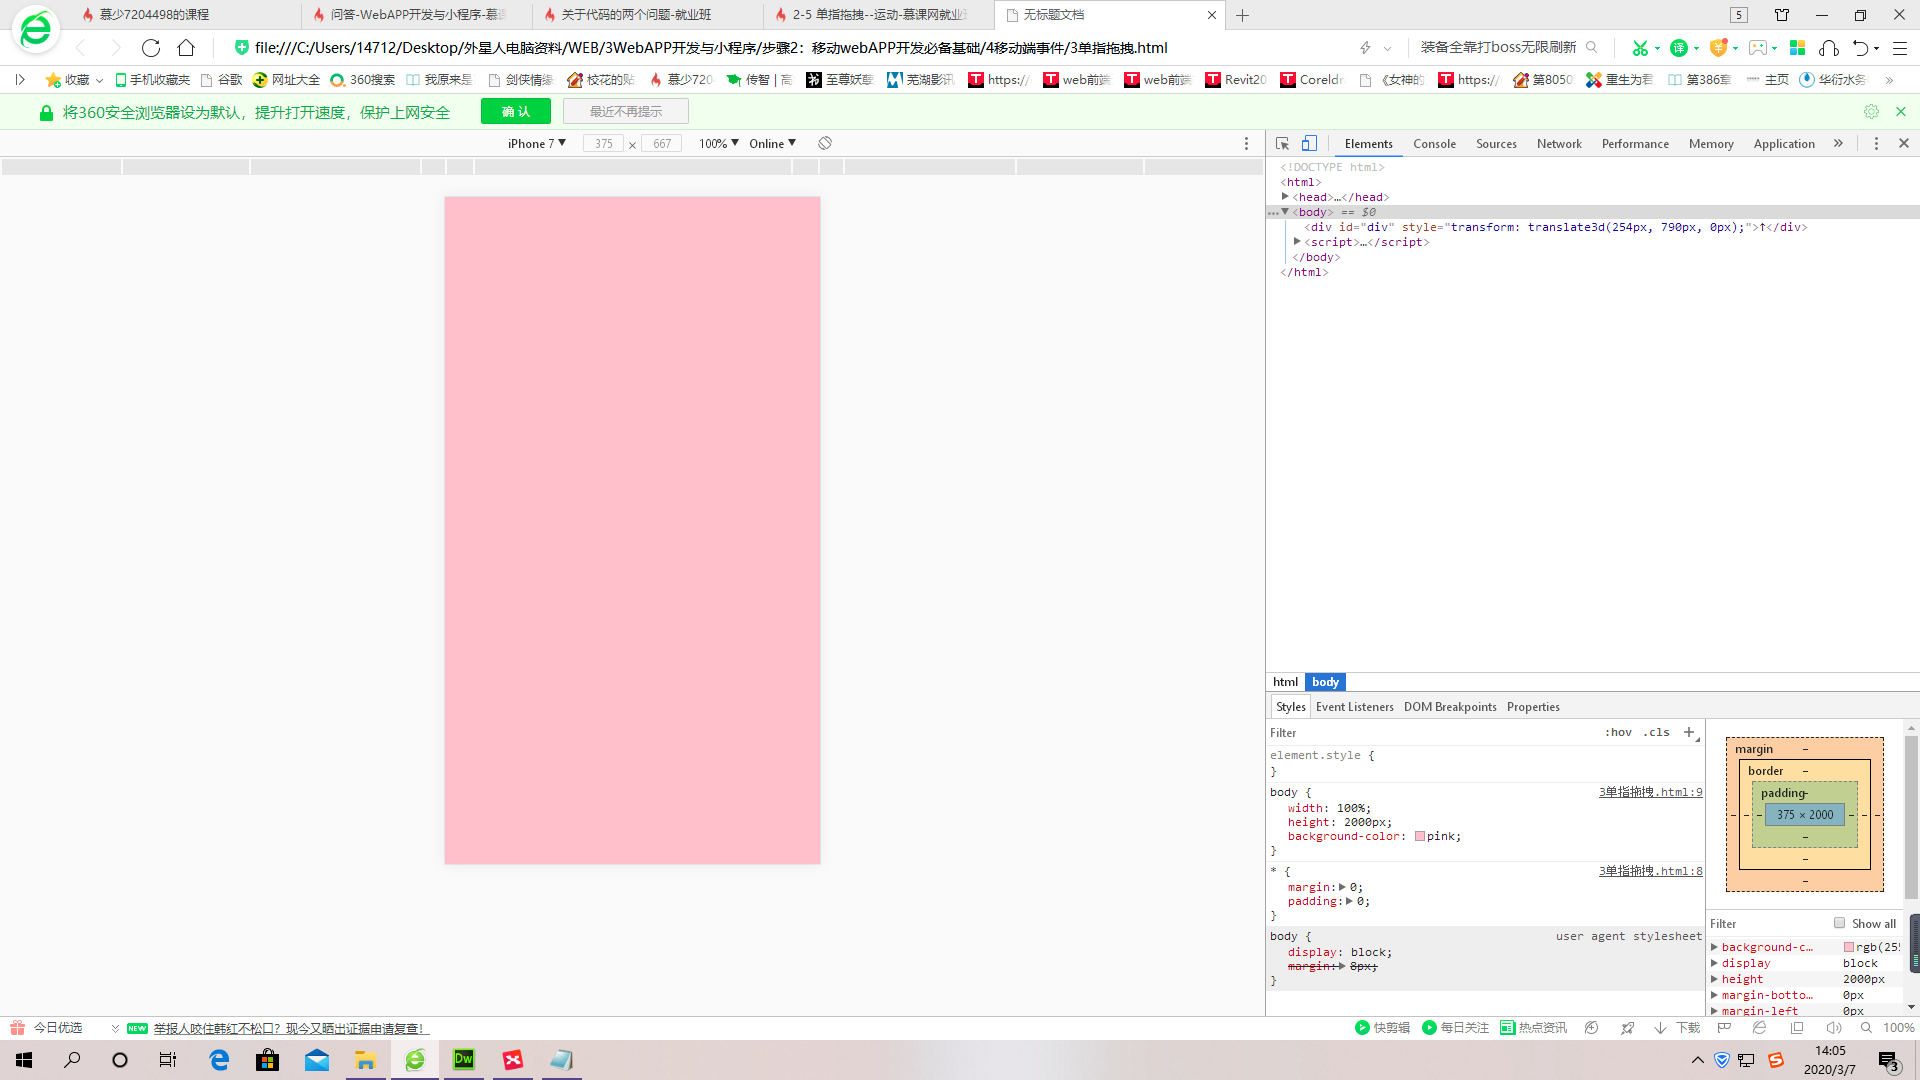This screenshot has width=1920, height=1080.
Task: Click the computed styles Filter field
Action: coord(1768,924)
